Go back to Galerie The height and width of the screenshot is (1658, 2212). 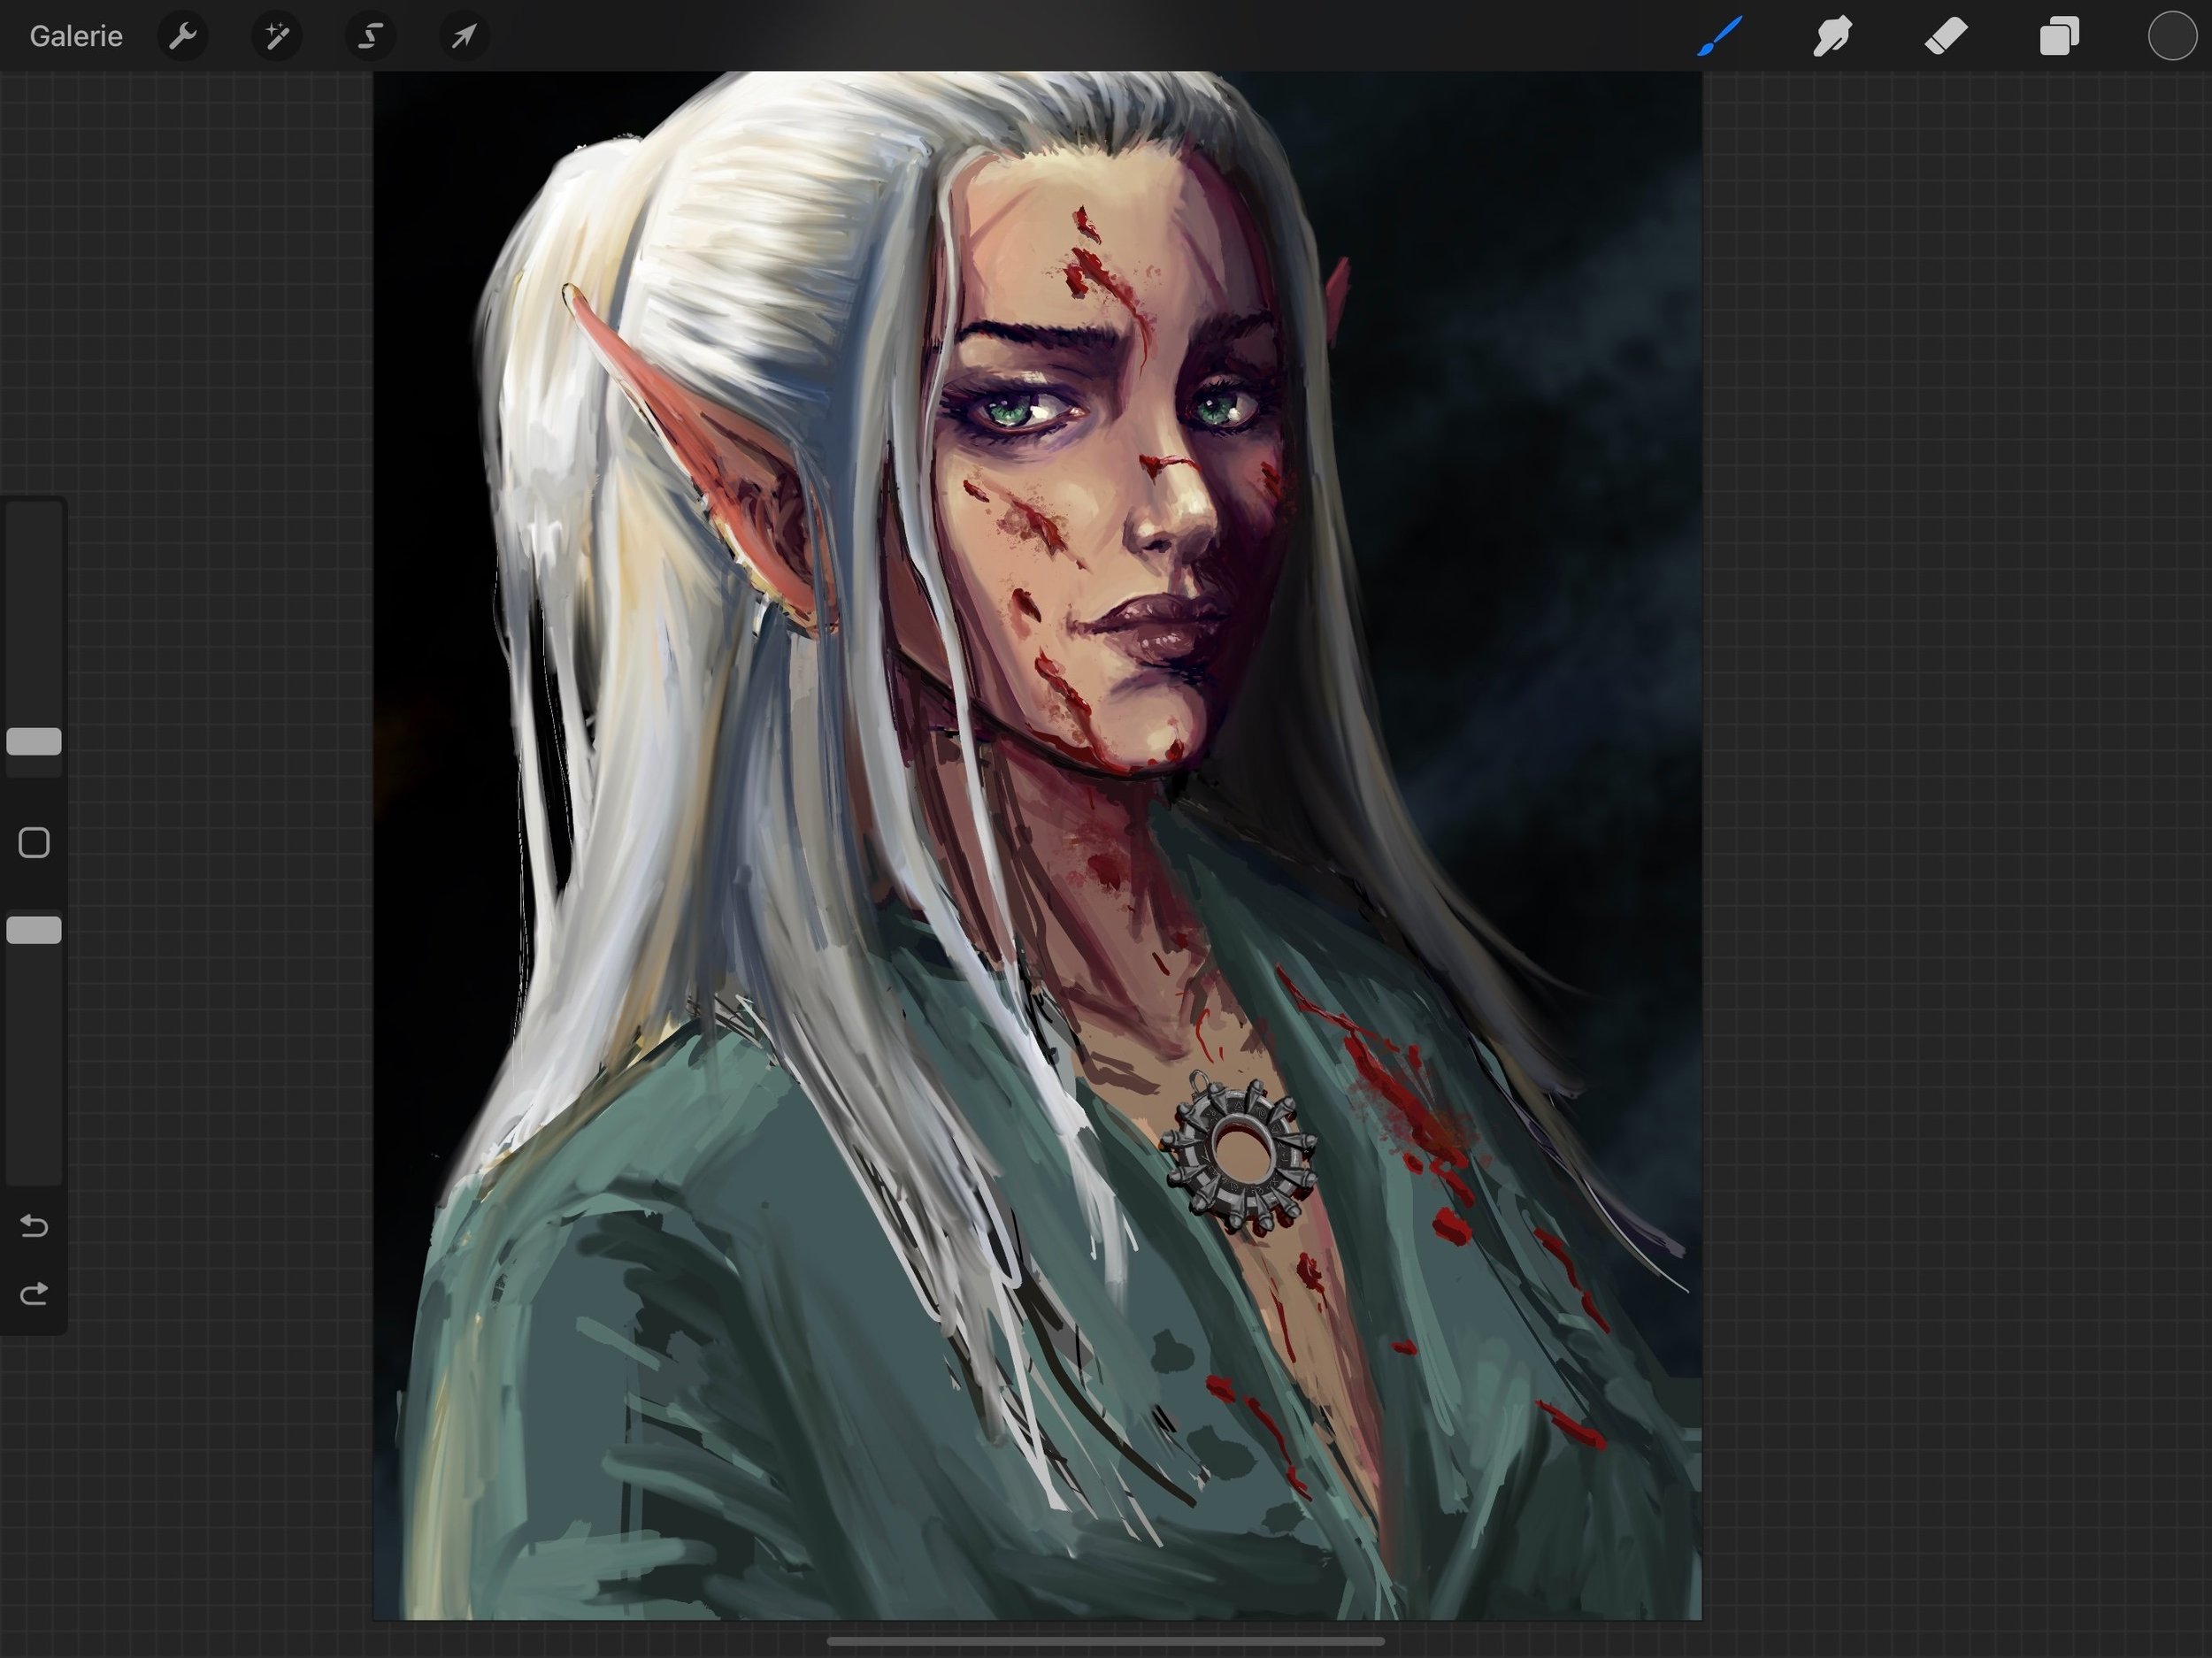(76, 37)
